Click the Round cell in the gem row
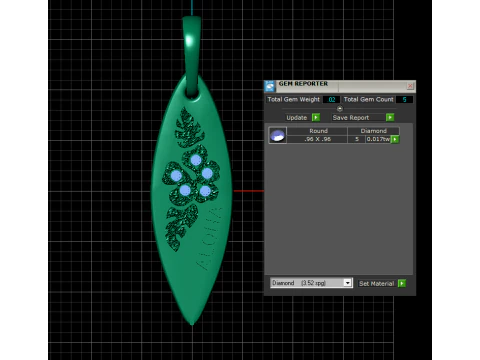The height and width of the screenshot is (360, 480). [x=318, y=131]
